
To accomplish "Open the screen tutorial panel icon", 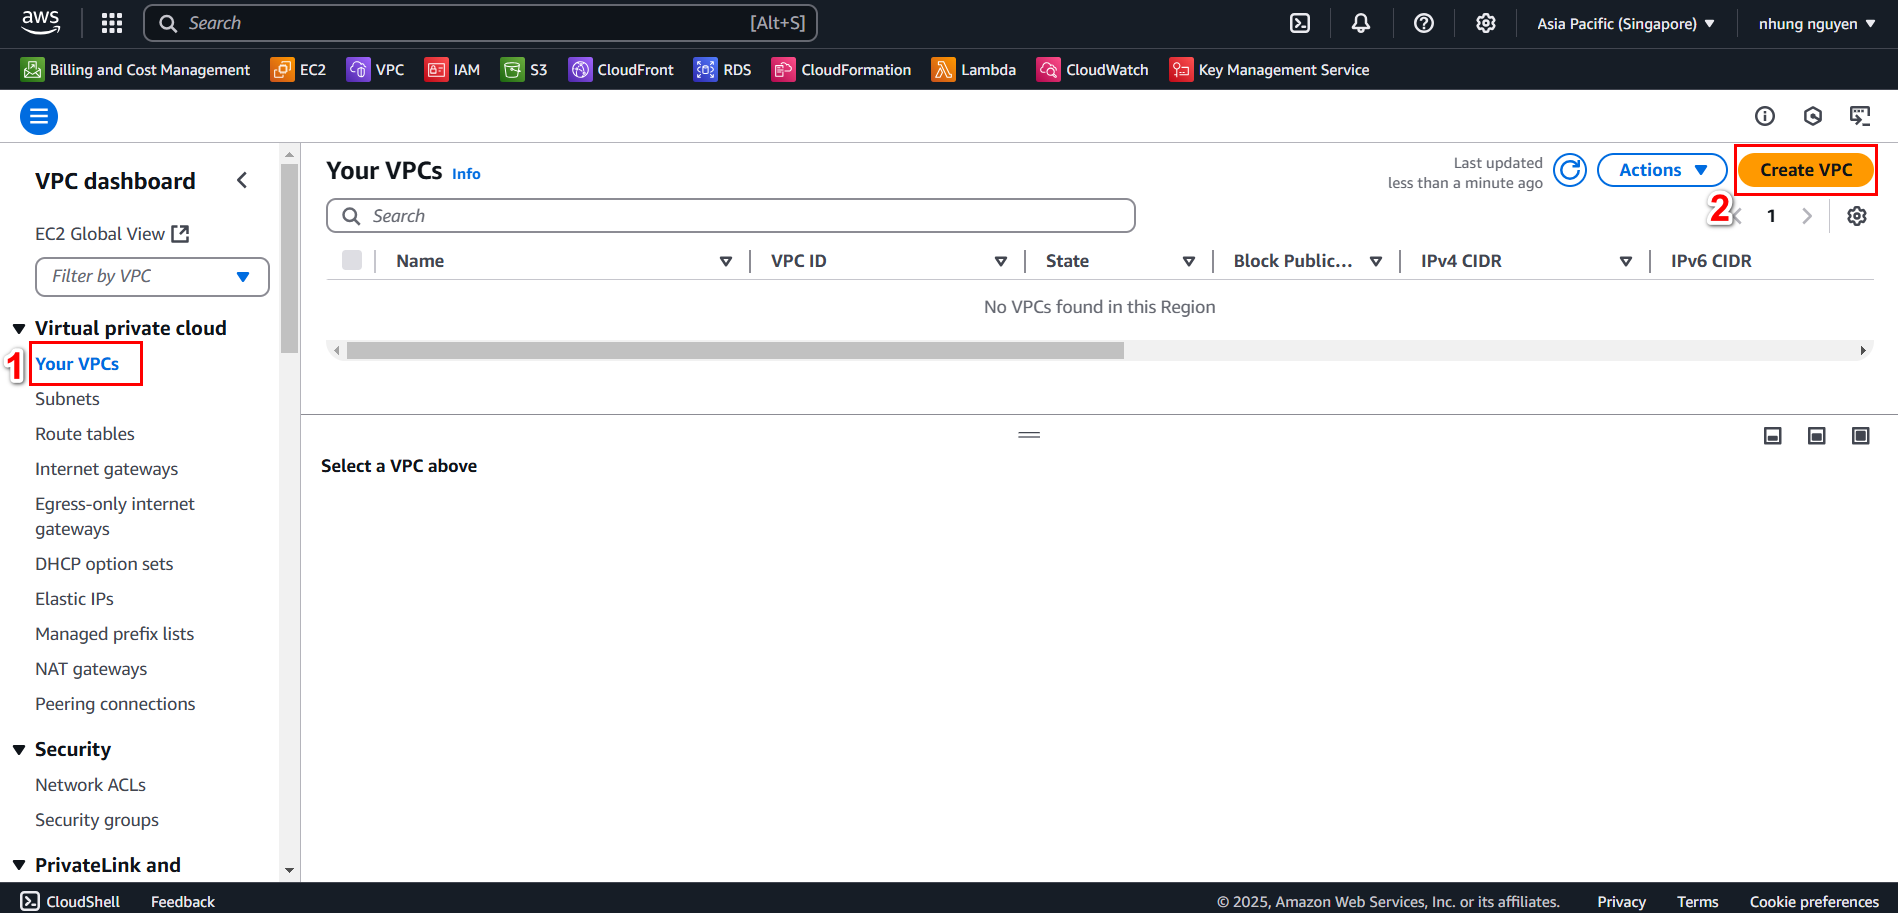I will click(1860, 116).
